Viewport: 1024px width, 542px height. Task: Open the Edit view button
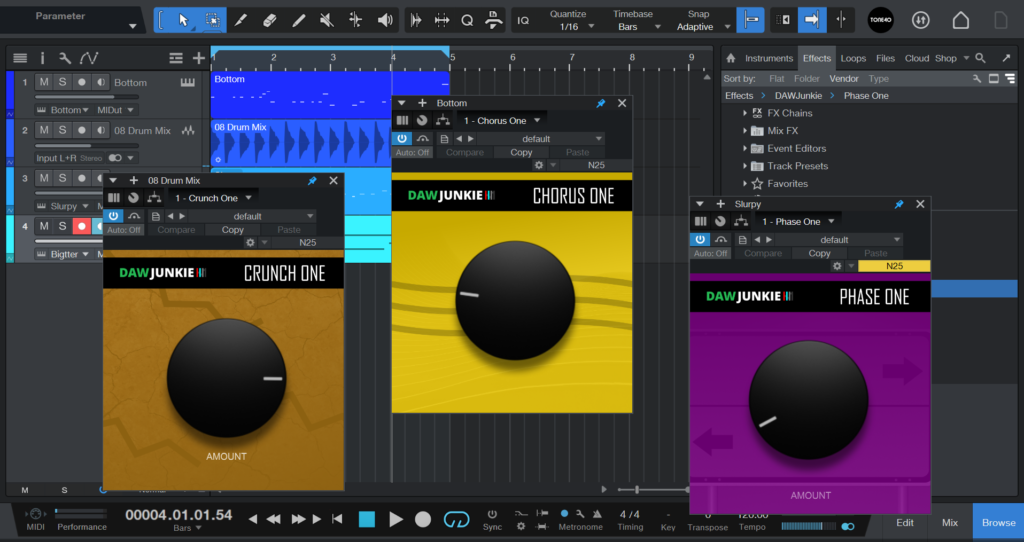(904, 522)
